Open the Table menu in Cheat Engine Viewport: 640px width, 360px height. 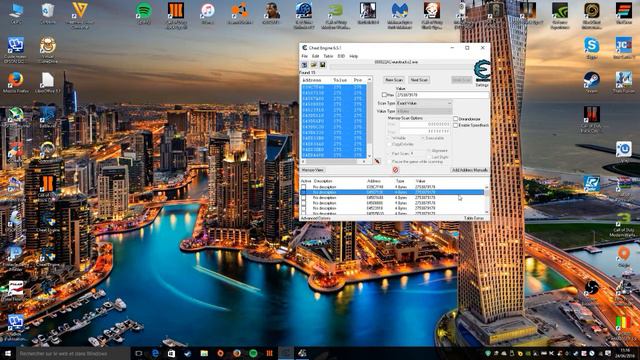point(328,56)
